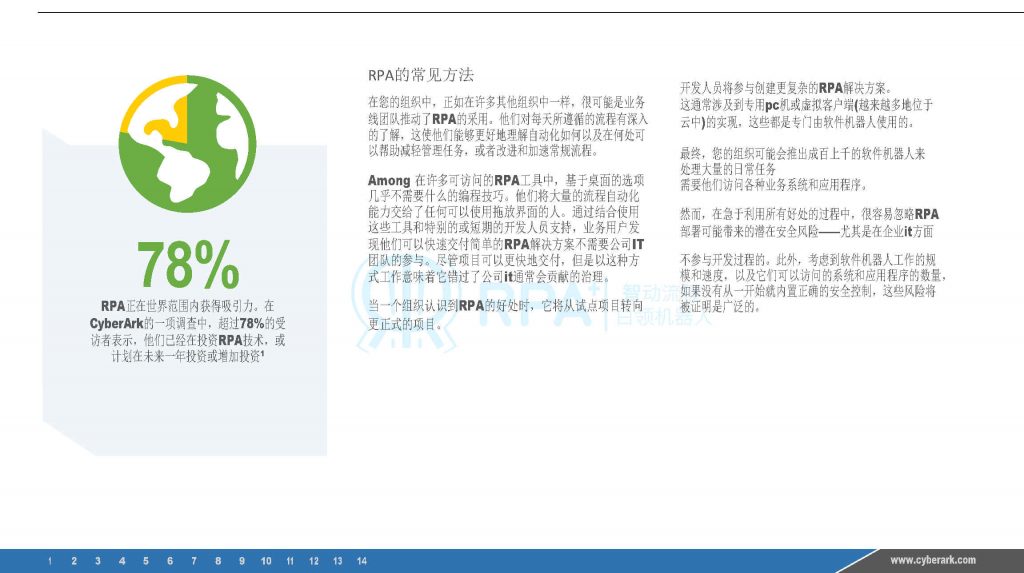Select page 10 in footer navigation
The image size is (1024, 573).
pos(266,561)
